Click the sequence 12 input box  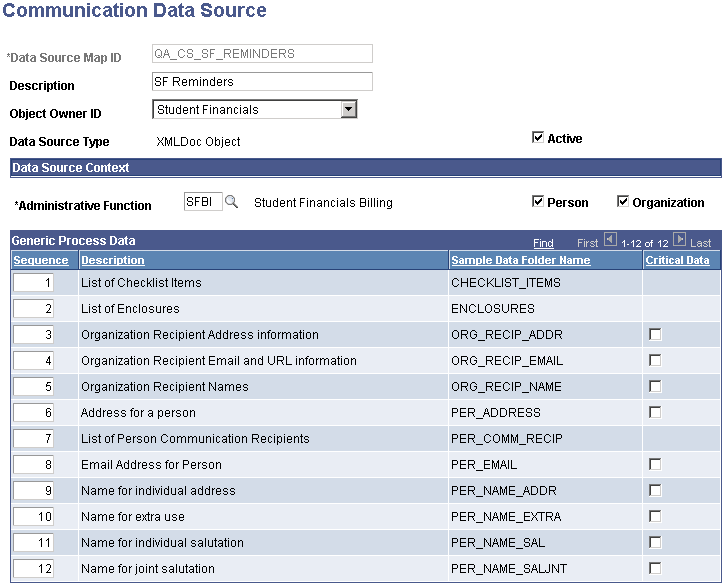pyautogui.click(x=35, y=569)
